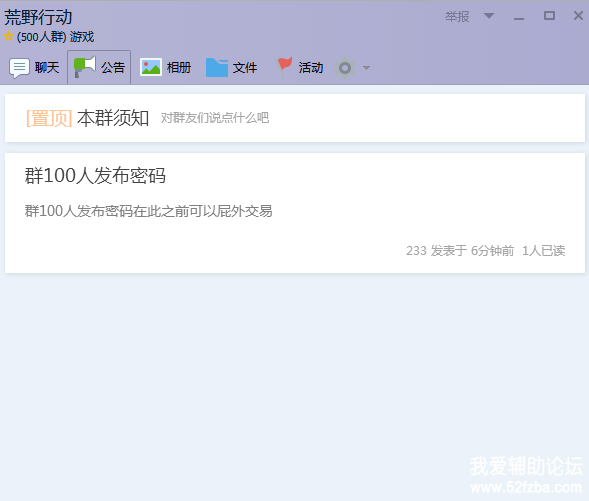Click the 1人已读 read count
This screenshot has height=501, width=589.
(x=544, y=250)
